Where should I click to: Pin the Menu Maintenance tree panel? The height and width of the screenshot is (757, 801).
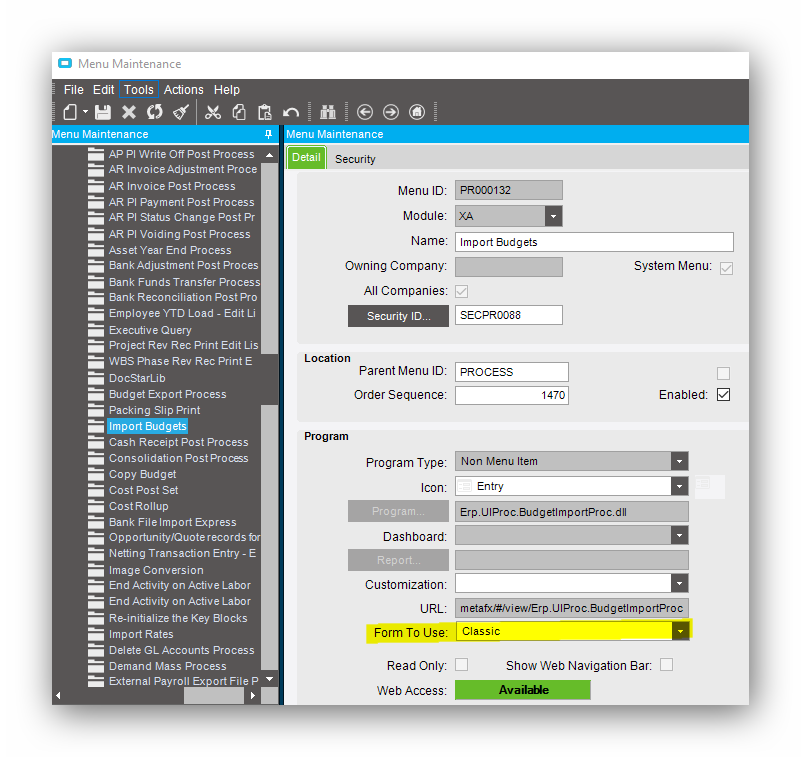(x=268, y=134)
